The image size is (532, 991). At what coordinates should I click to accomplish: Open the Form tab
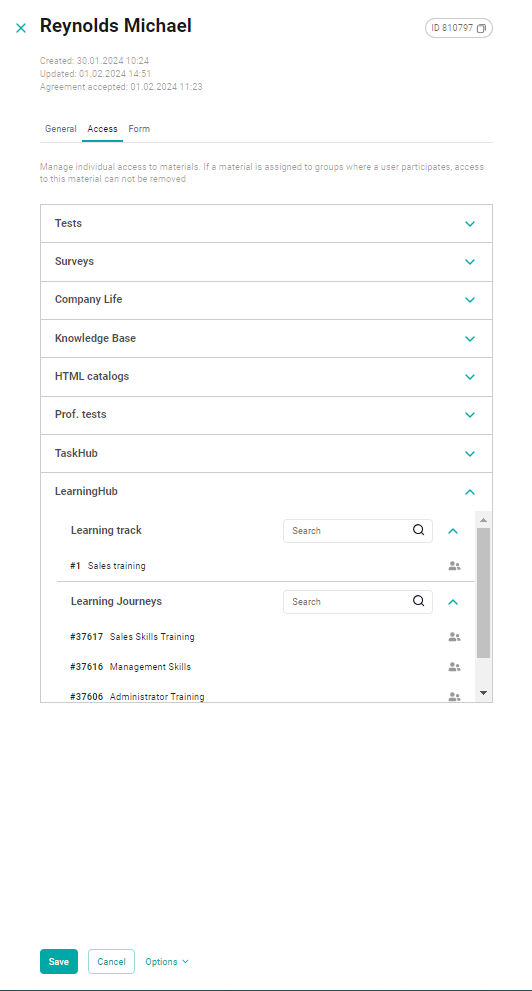coord(139,129)
